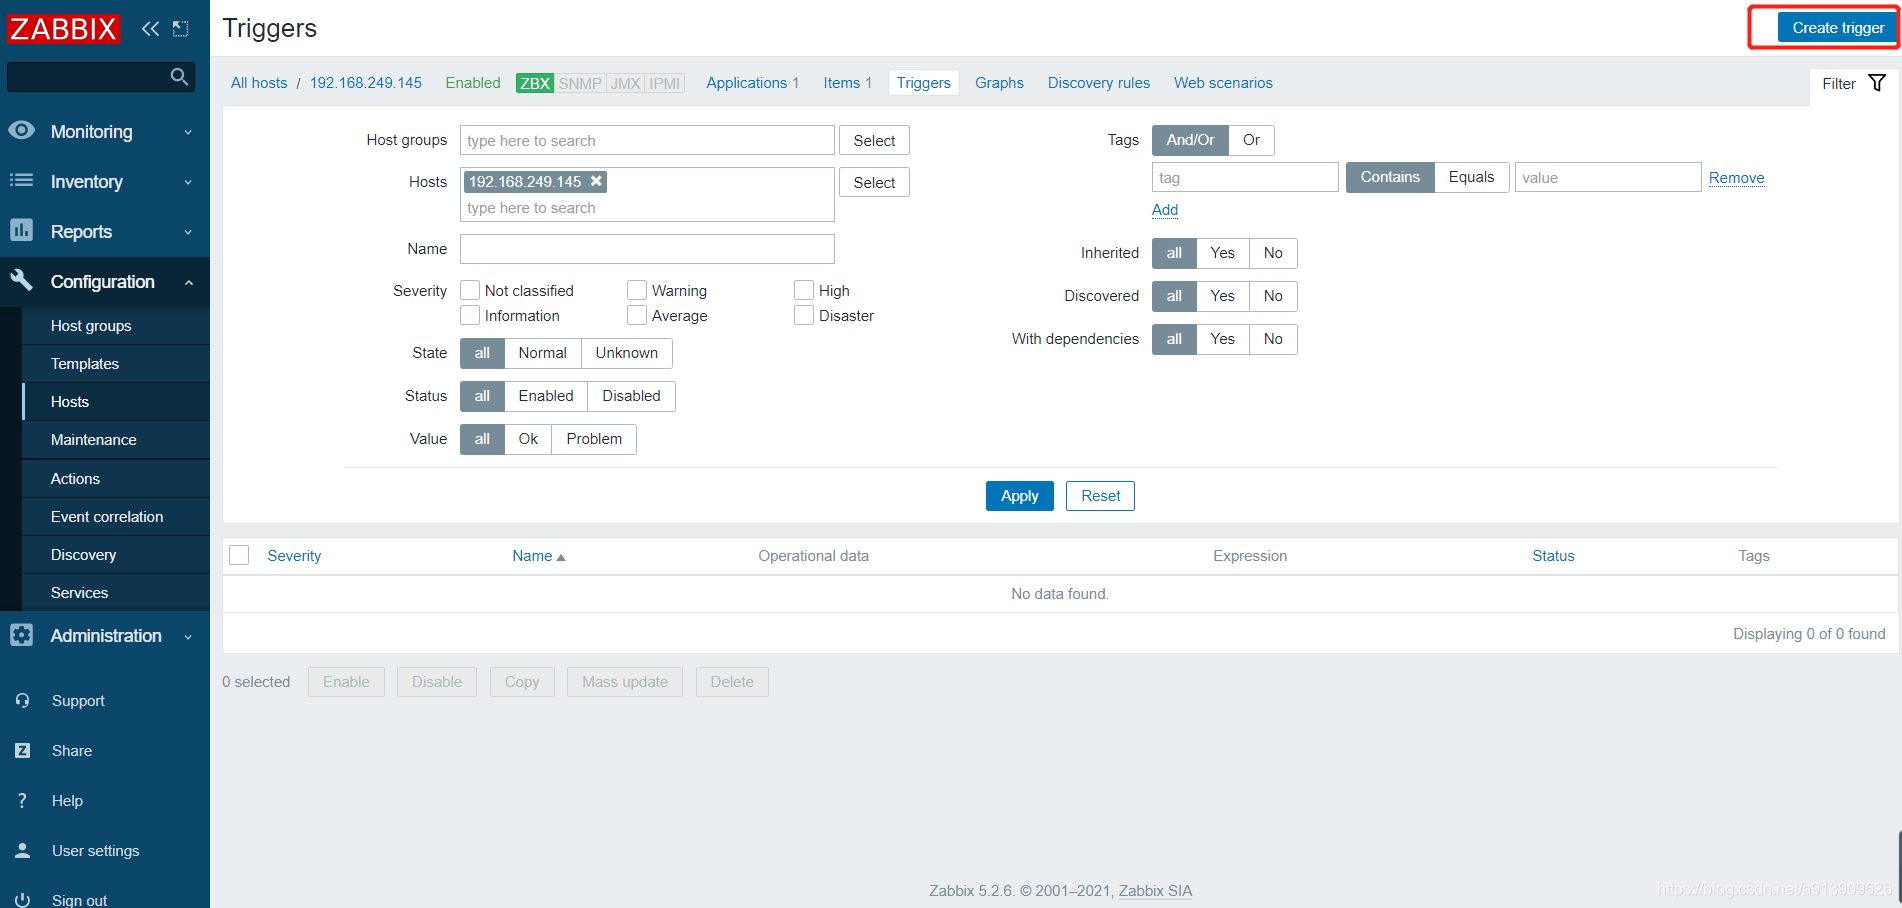1902x908 pixels.
Task: Set State filter to Normal
Action: (542, 353)
